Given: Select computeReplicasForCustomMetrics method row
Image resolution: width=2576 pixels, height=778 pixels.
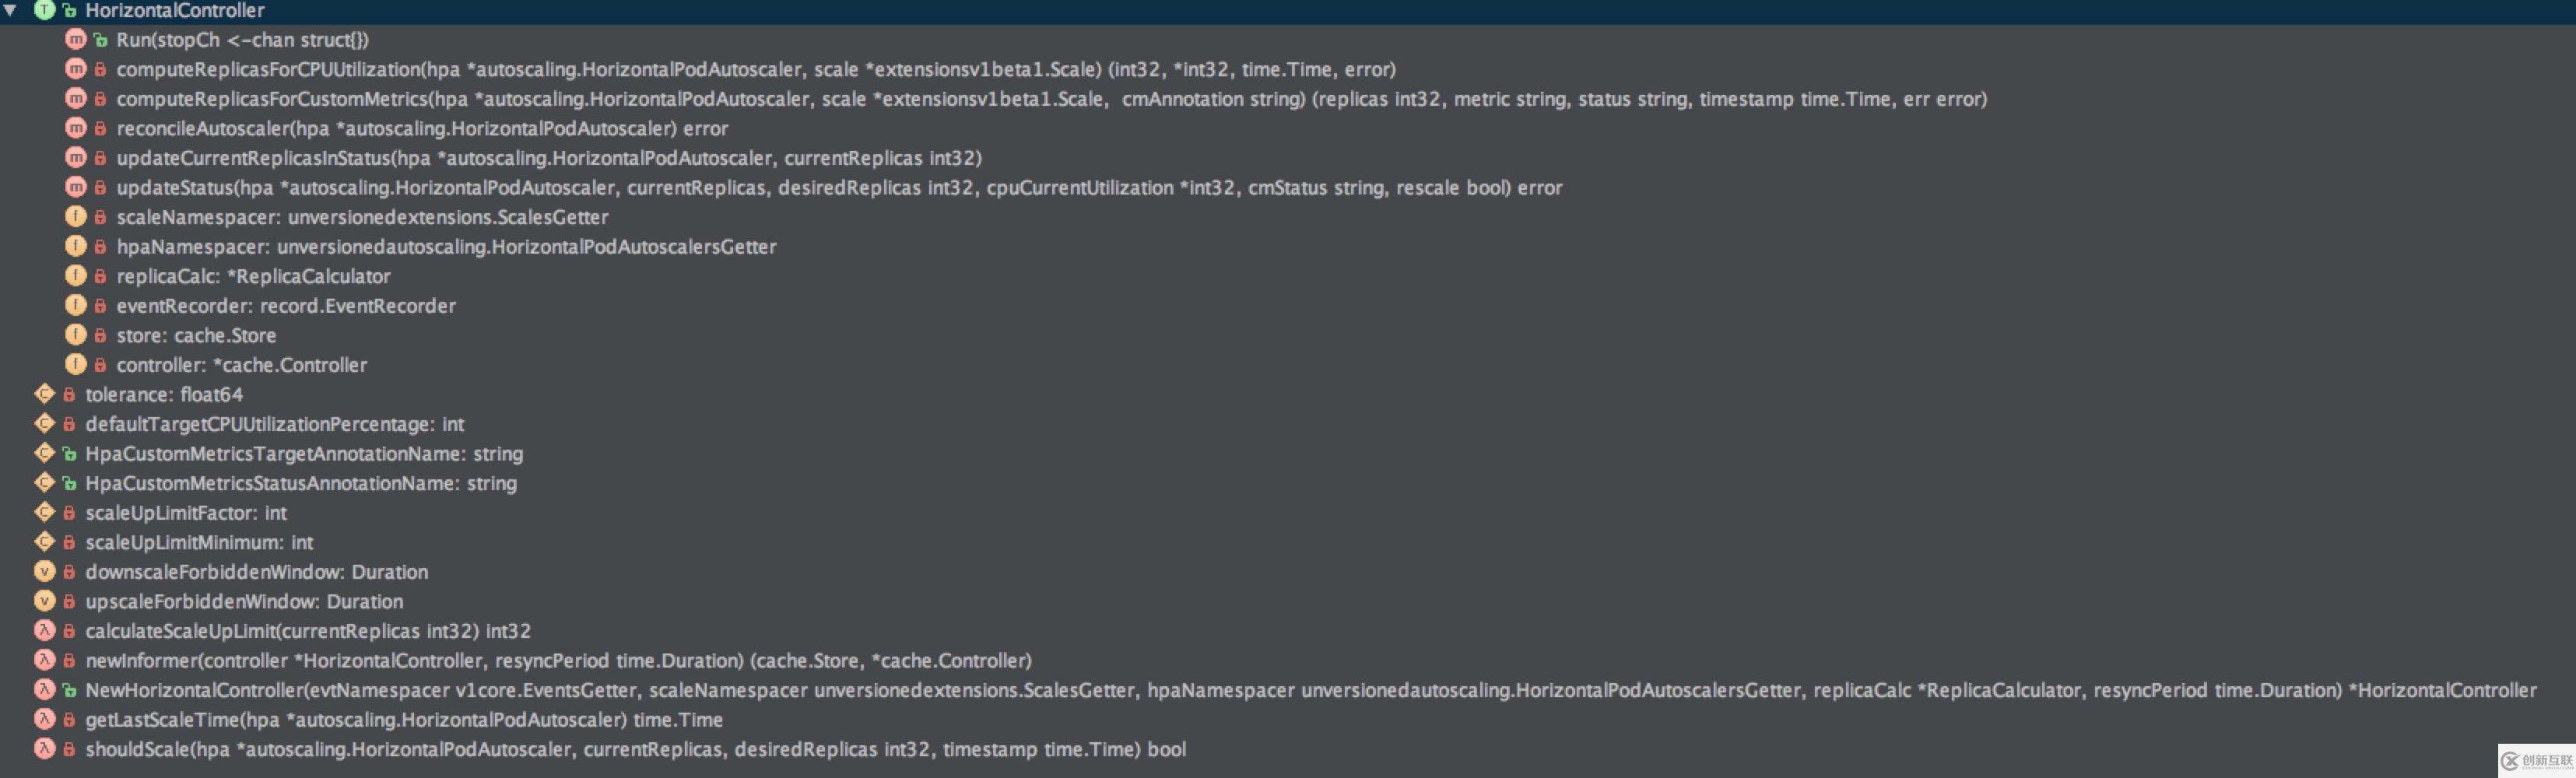Looking at the screenshot, I should pos(1052,99).
